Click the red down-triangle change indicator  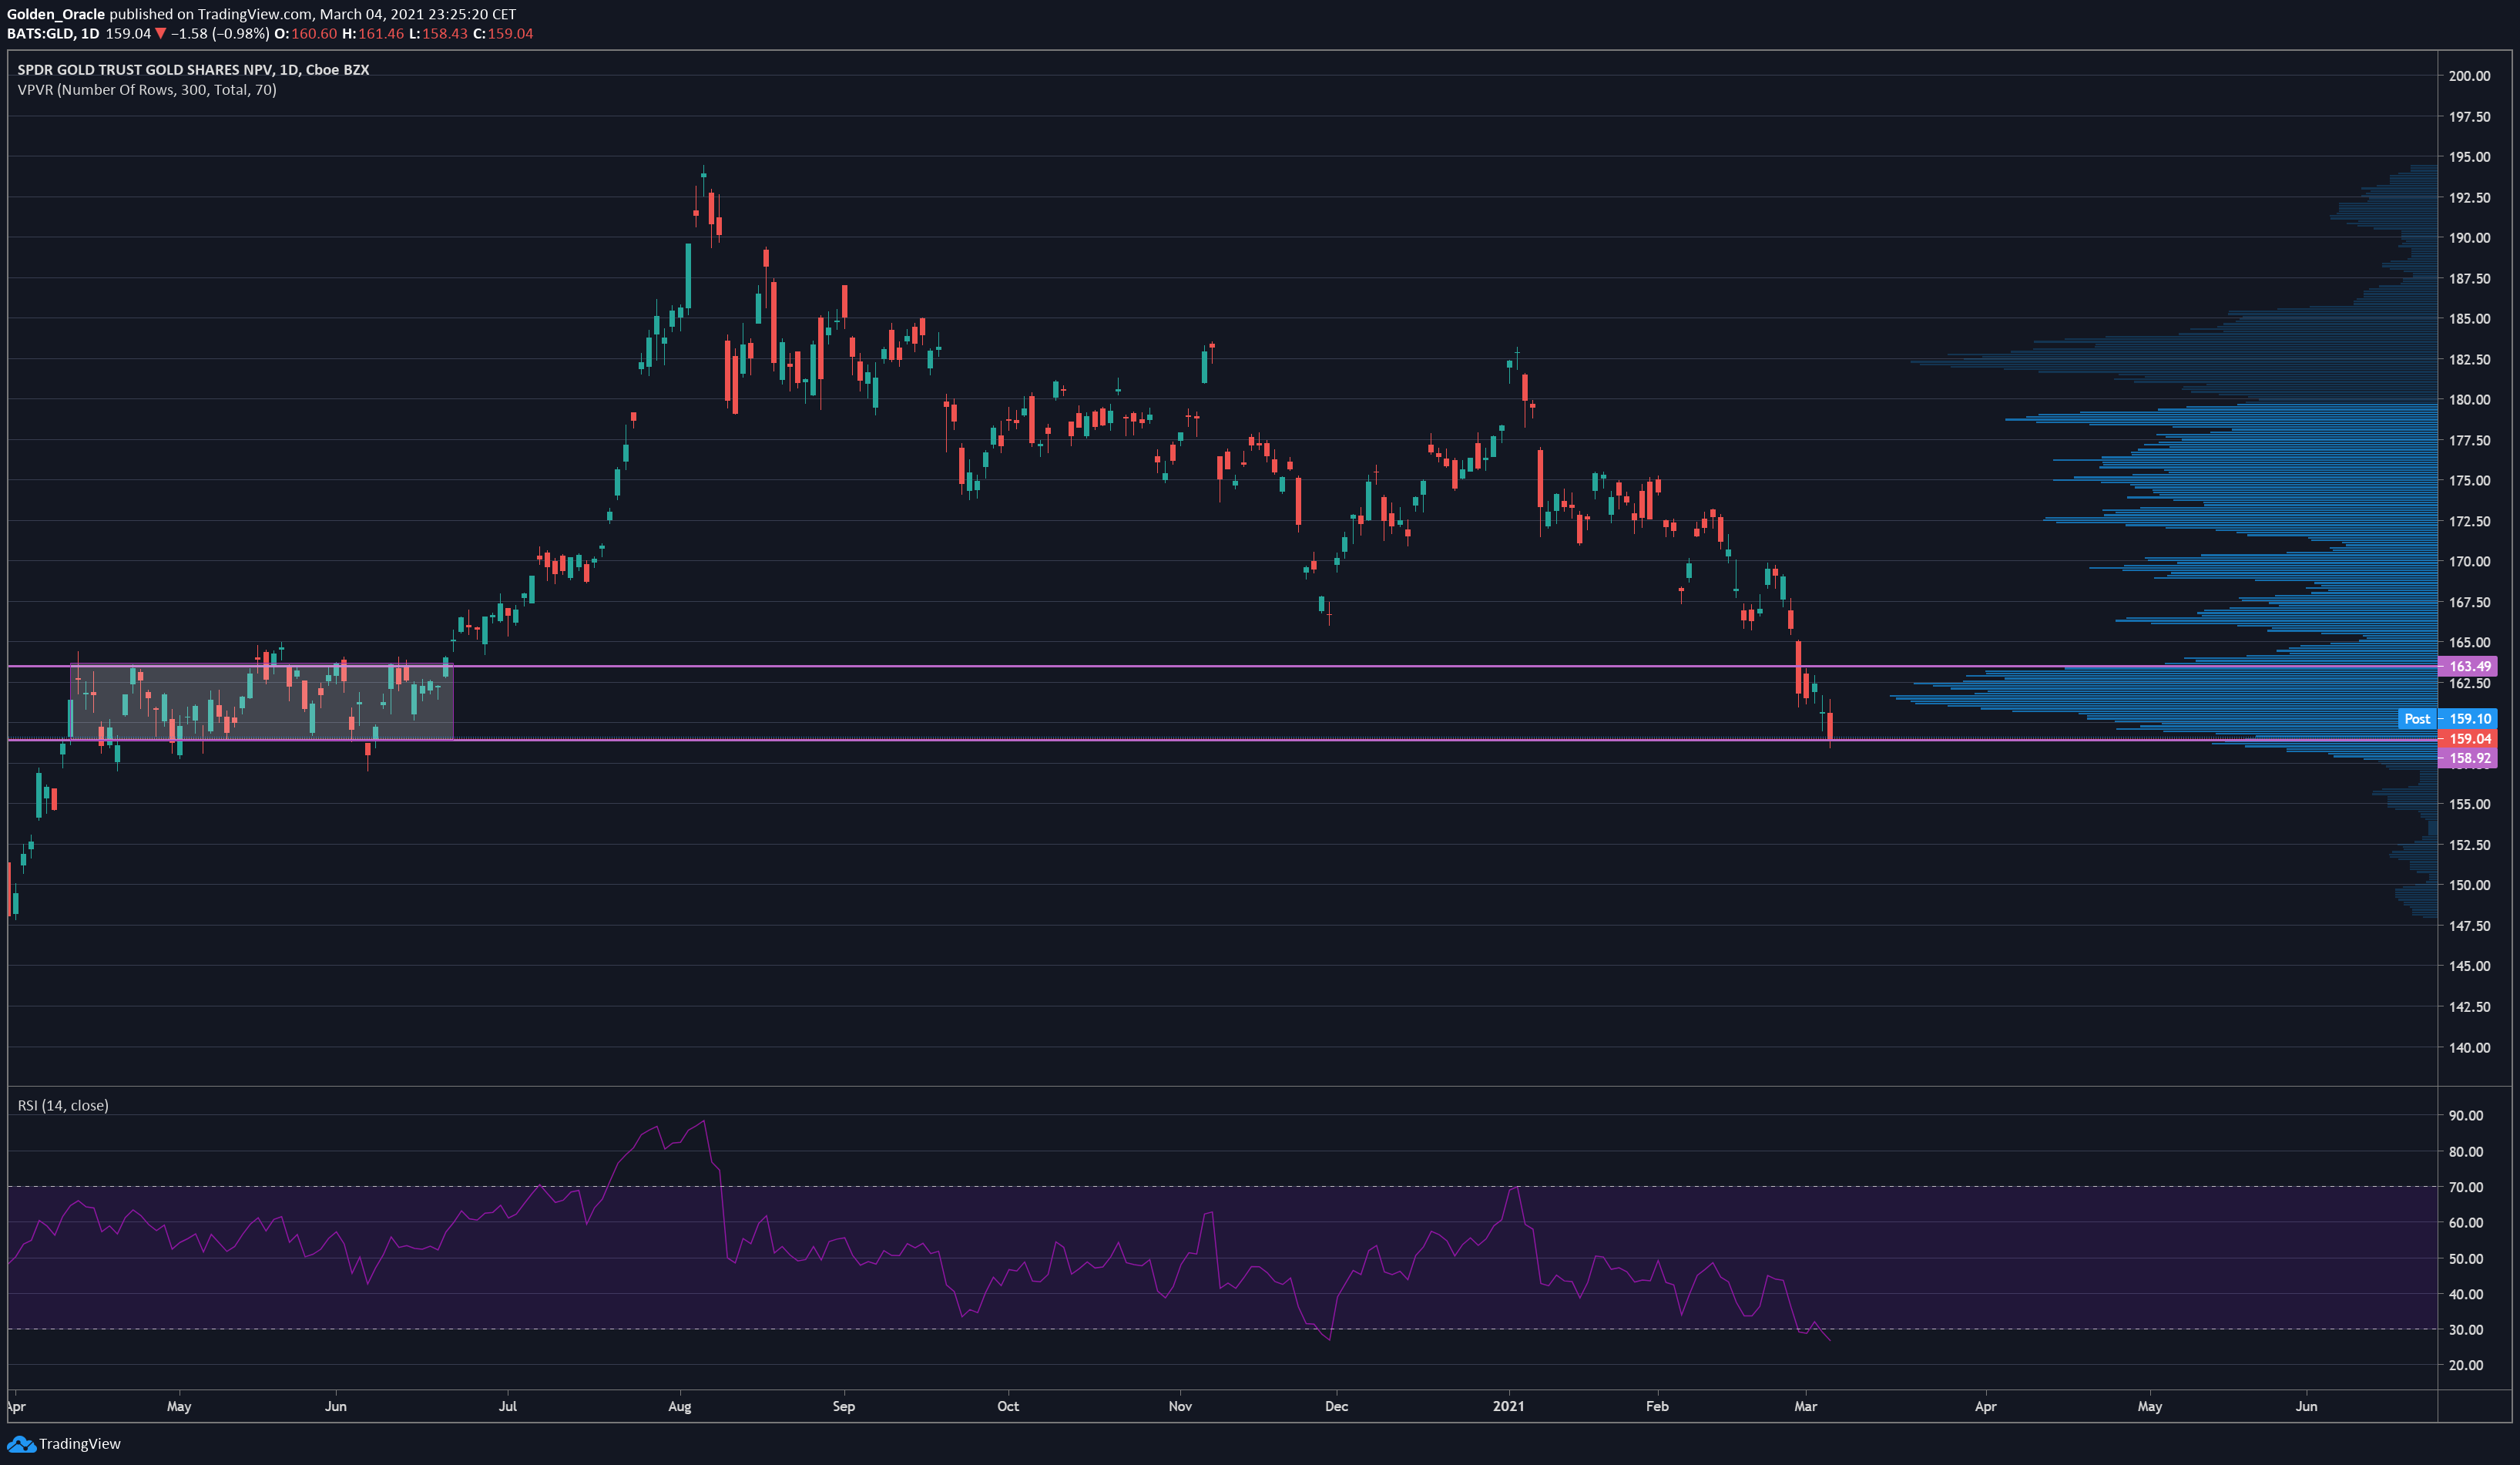[161, 34]
